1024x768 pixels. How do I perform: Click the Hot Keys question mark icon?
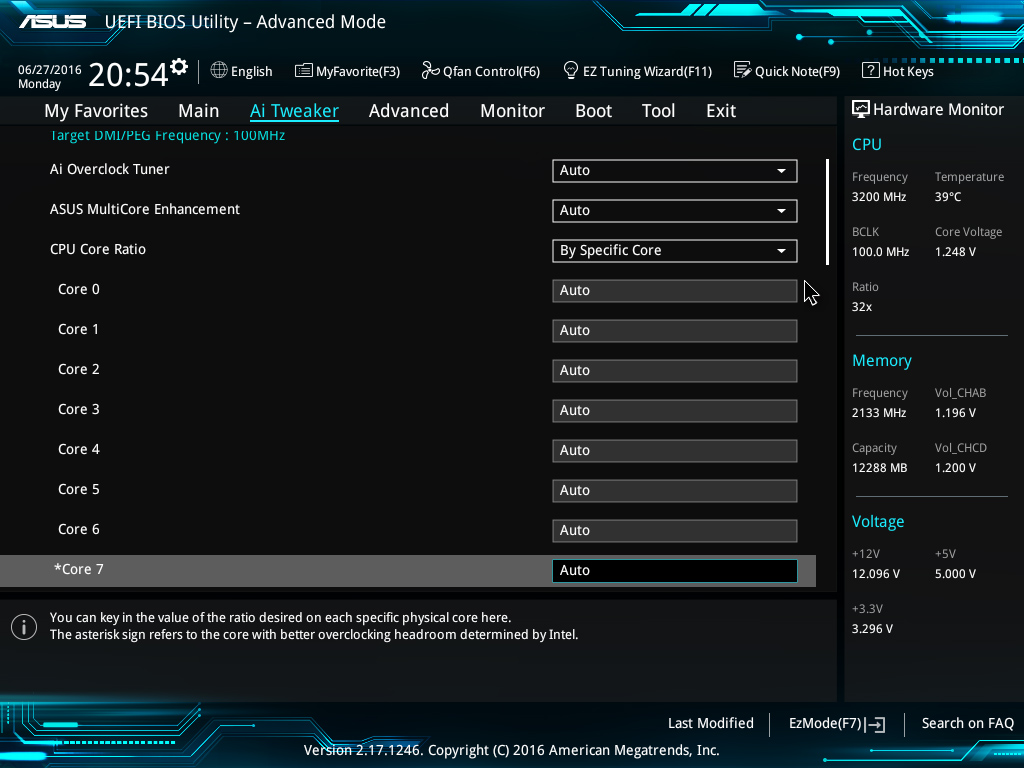pyautogui.click(x=871, y=71)
